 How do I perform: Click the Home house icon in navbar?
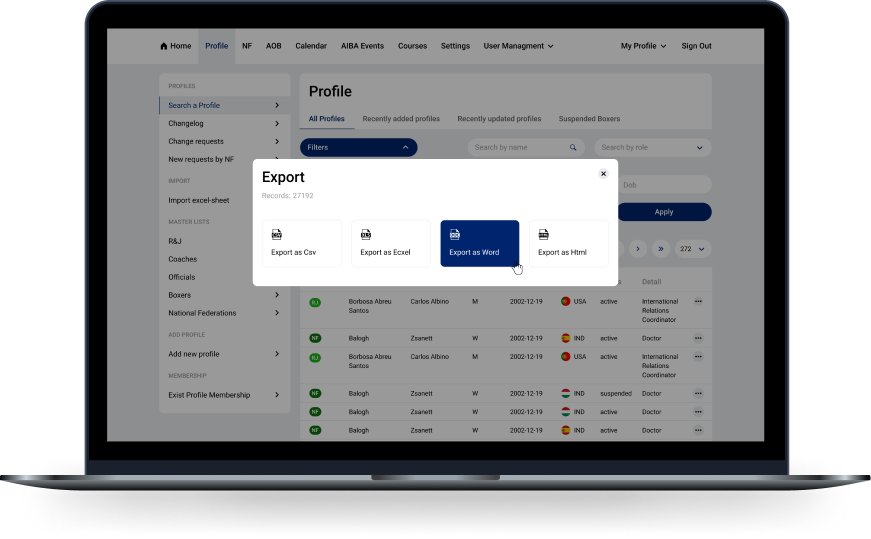click(x=164, y=46)
